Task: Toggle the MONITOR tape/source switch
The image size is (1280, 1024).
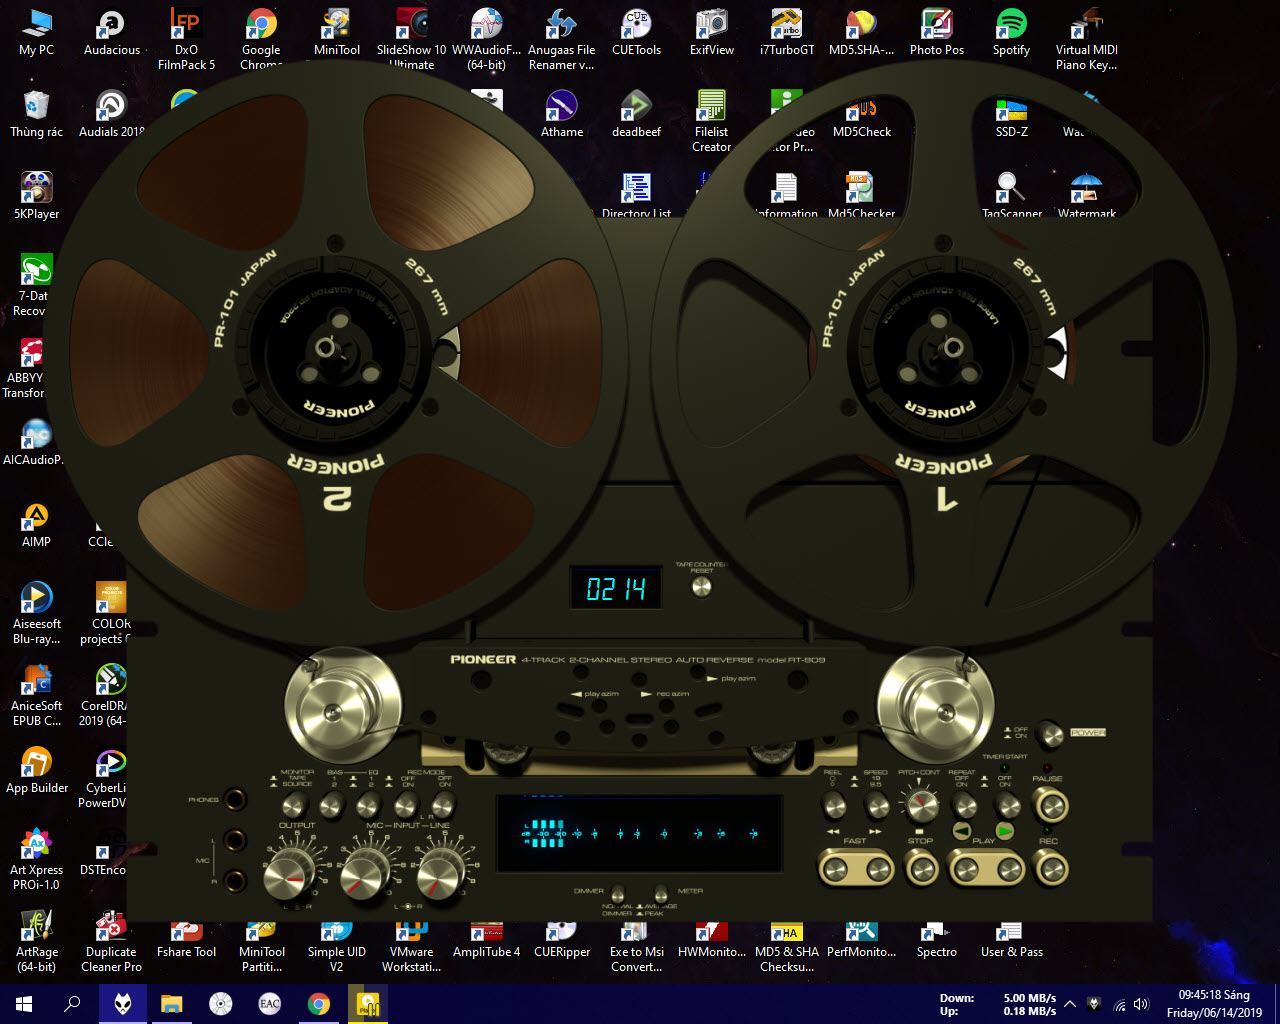Action: (x=294, y=803)
